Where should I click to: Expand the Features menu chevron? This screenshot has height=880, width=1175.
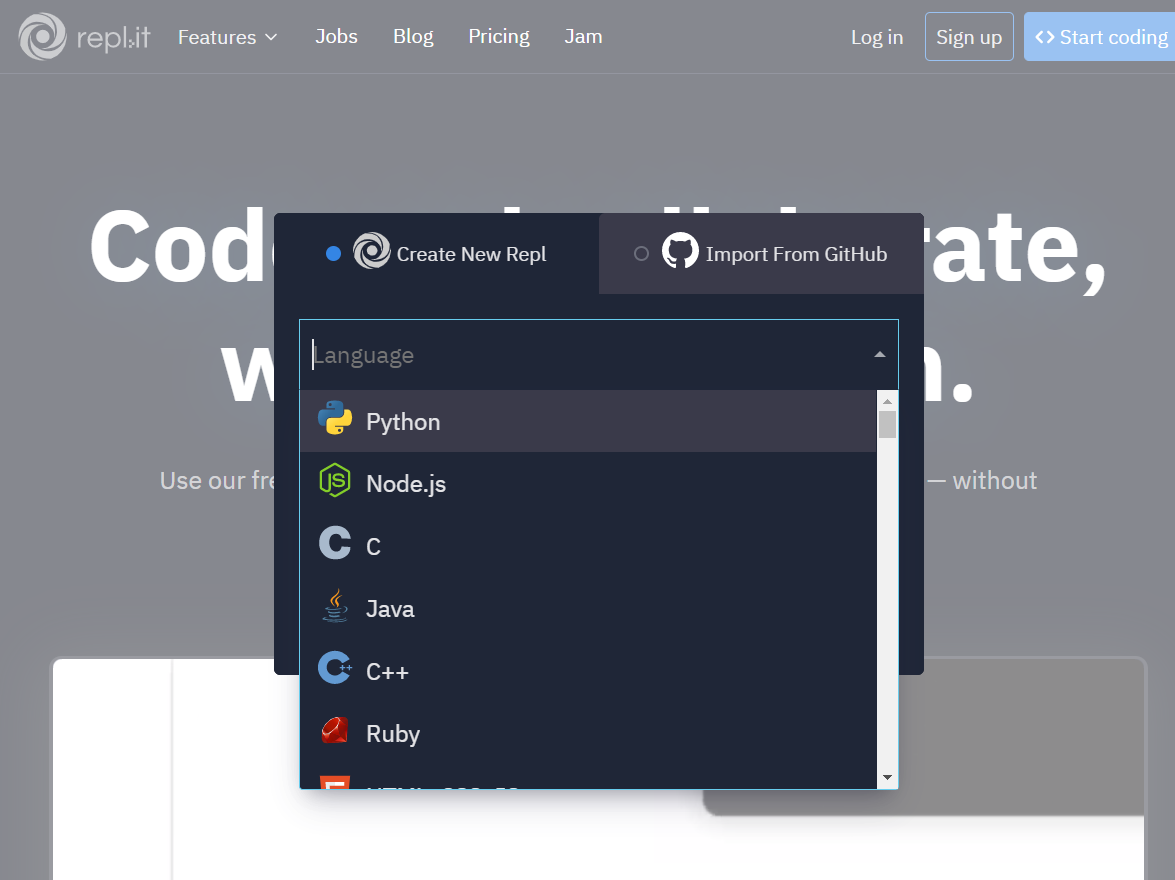[x=271, y=37]
